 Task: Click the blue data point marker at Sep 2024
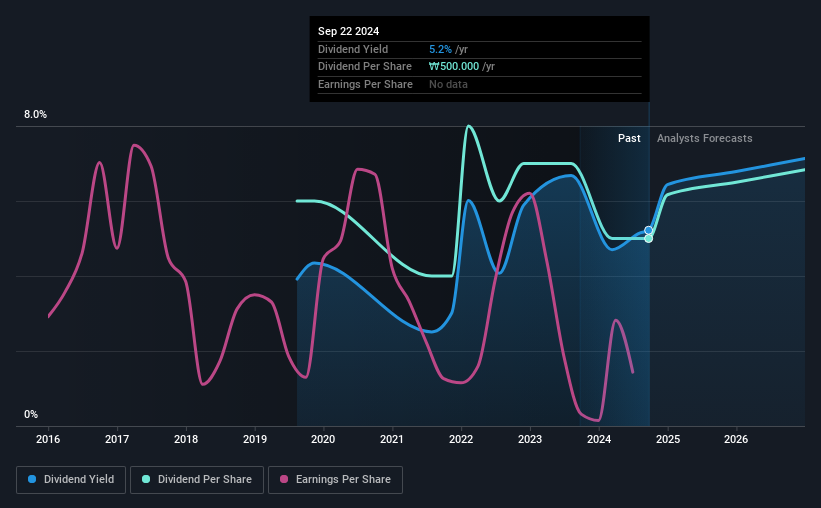[648, 230]
